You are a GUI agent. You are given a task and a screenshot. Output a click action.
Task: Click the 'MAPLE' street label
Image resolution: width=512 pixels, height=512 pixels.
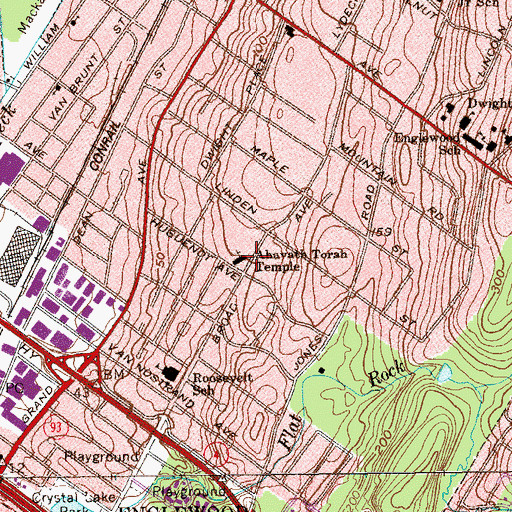269,160
